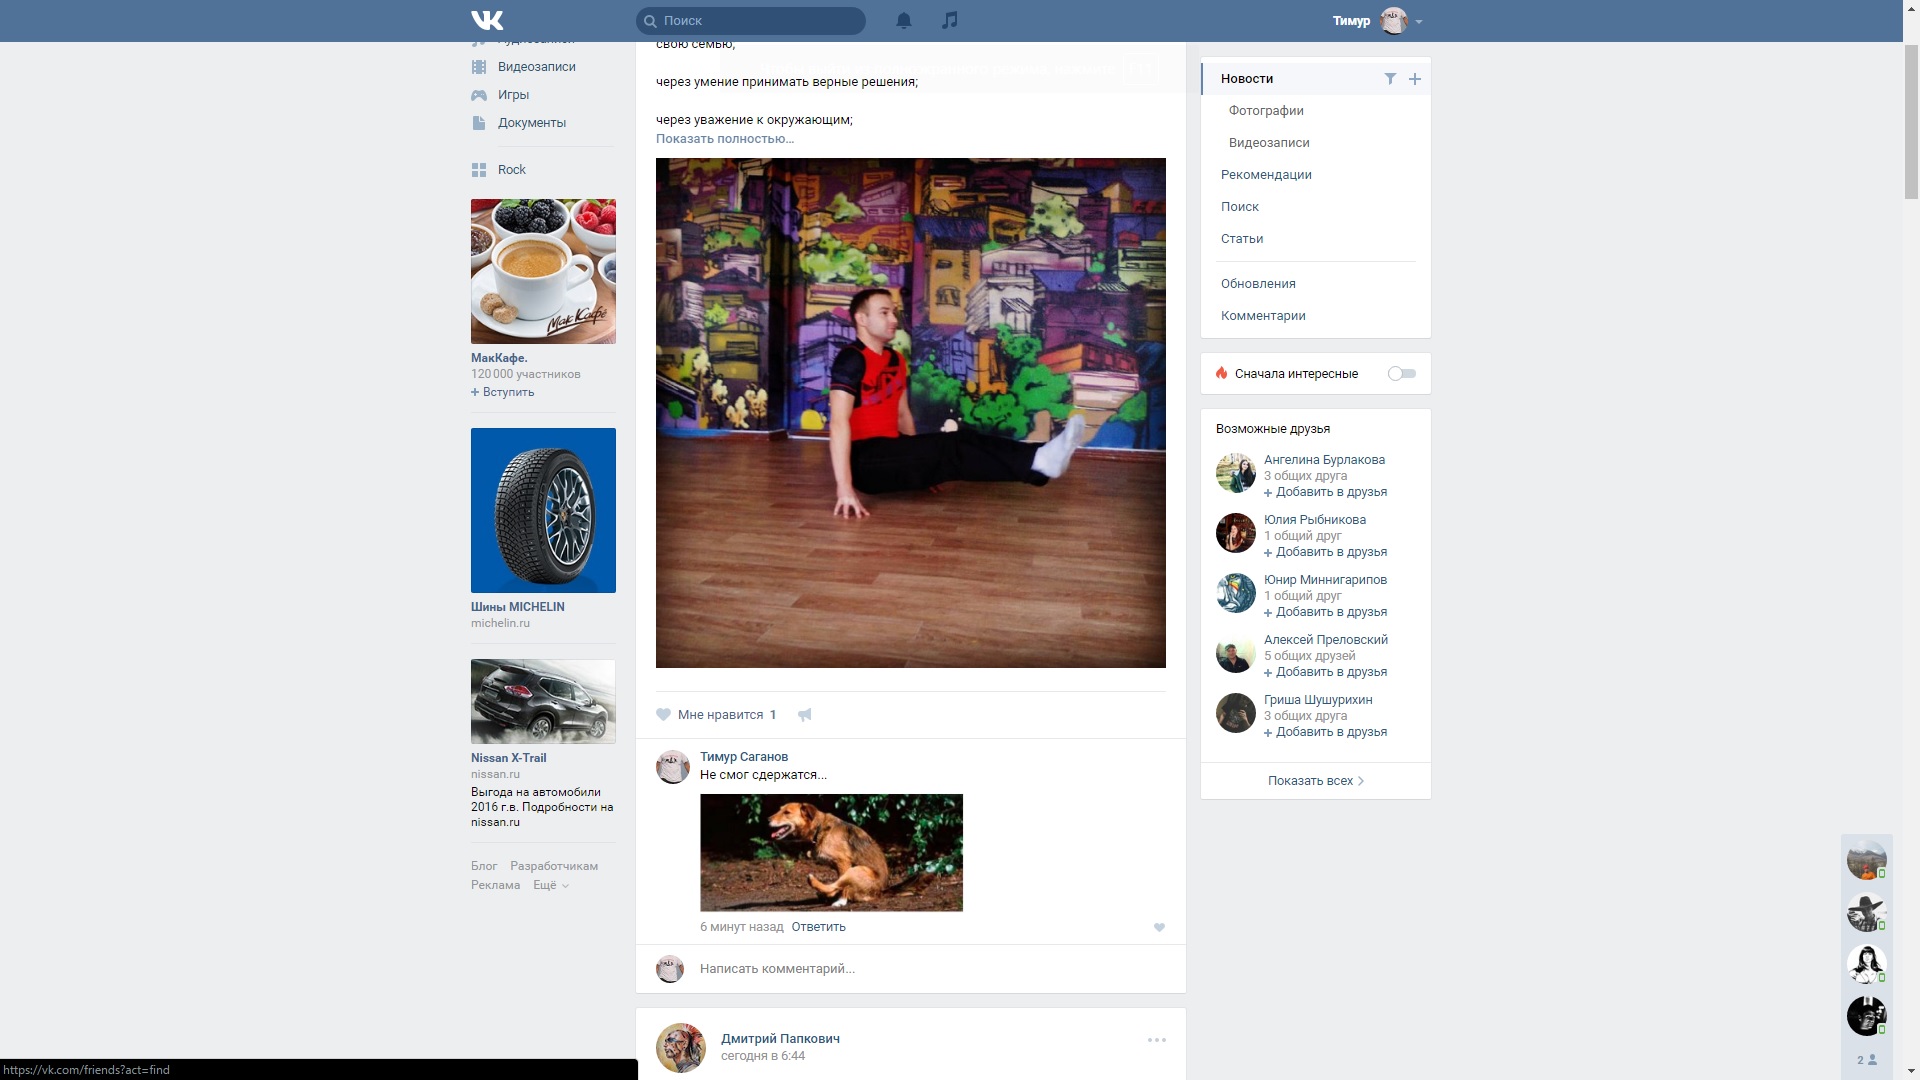The image size is (1920, 1080).
Task: Click the Документы file icon
Action: [x=479, y=123]
